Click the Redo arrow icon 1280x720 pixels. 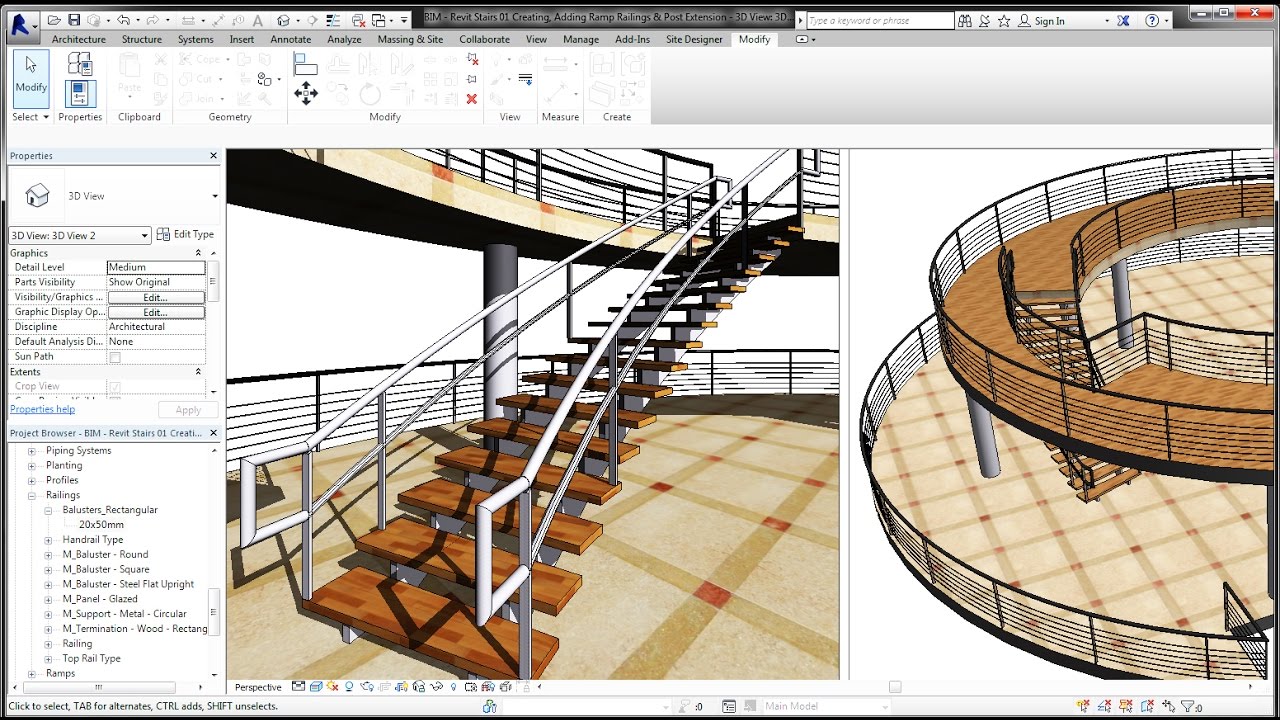tap(152, 20)
